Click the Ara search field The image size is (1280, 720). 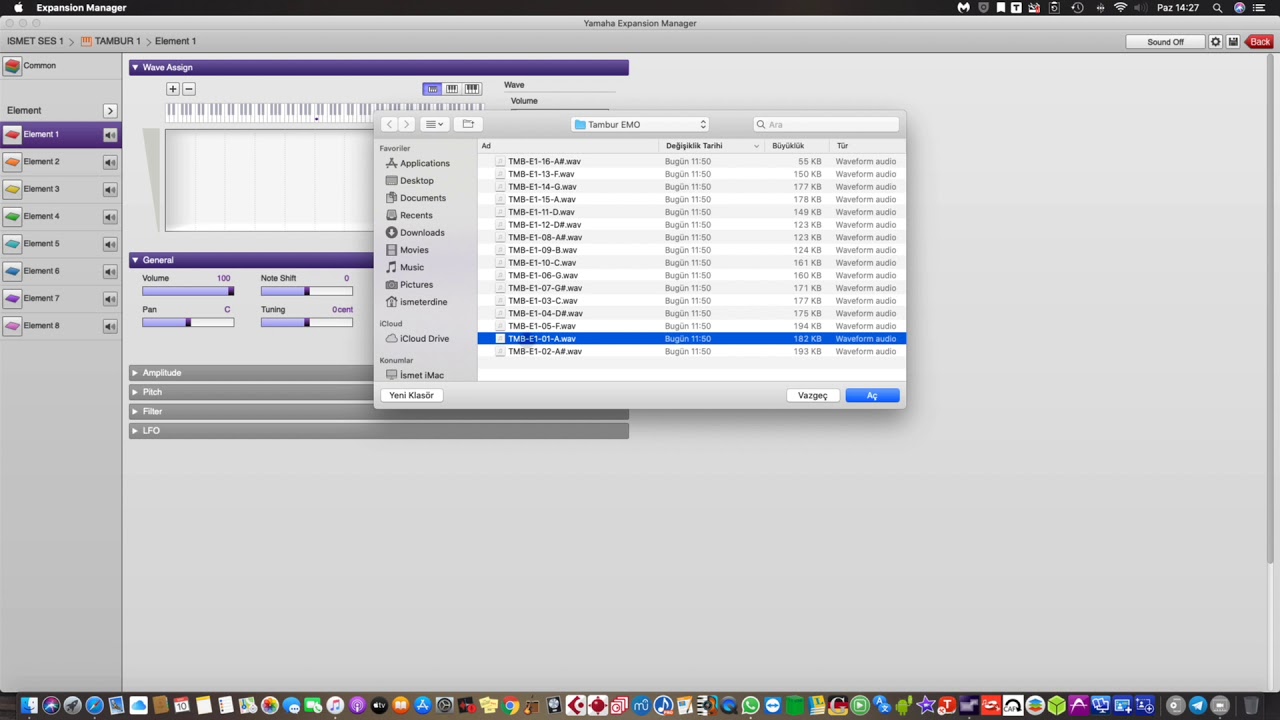point(827,124)
